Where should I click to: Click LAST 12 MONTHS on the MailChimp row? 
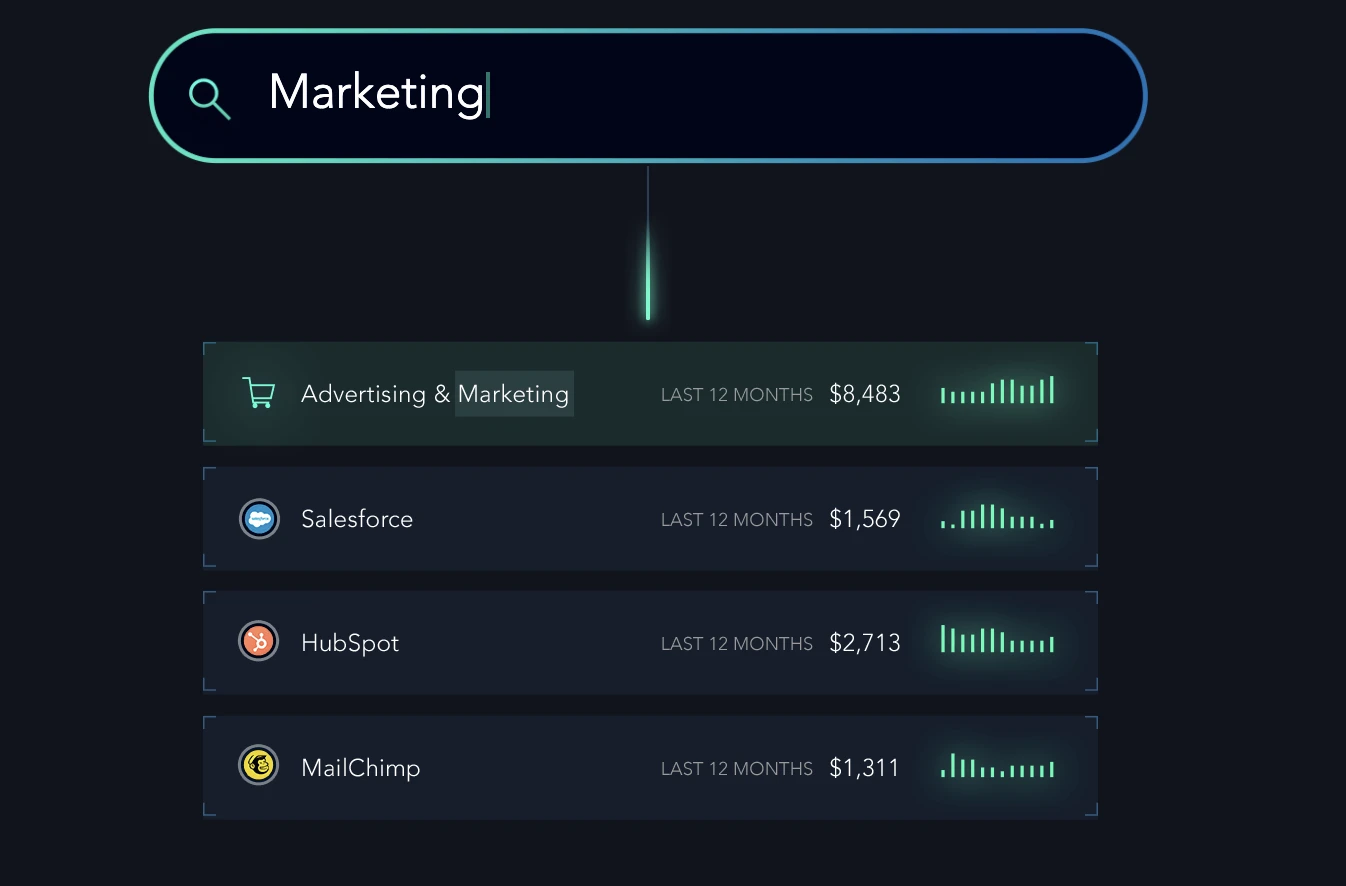pos(737,768)
